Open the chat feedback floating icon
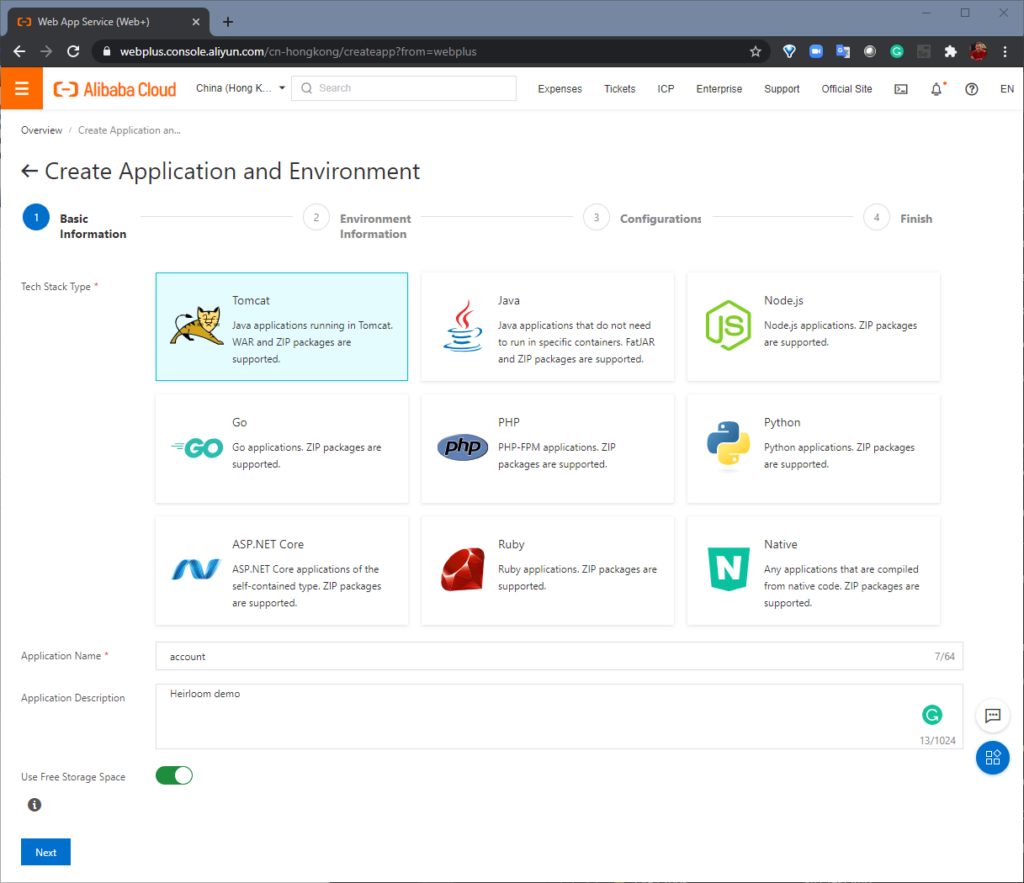1024x883 pixels. coord(993,715)
